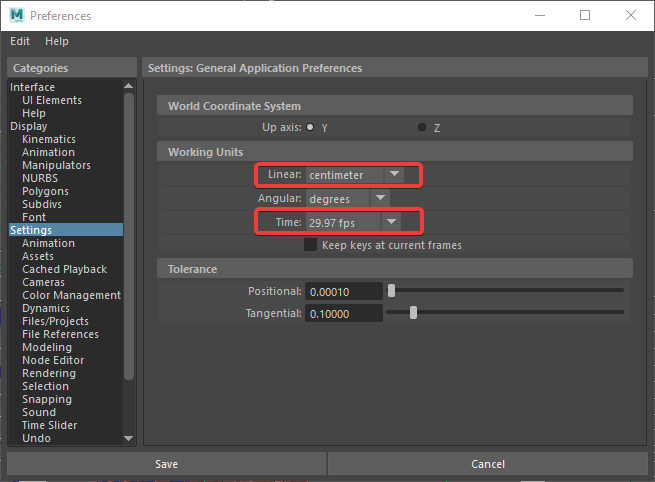Click the Save button
This screenshot has width=655, height=482.
(166, 464)
